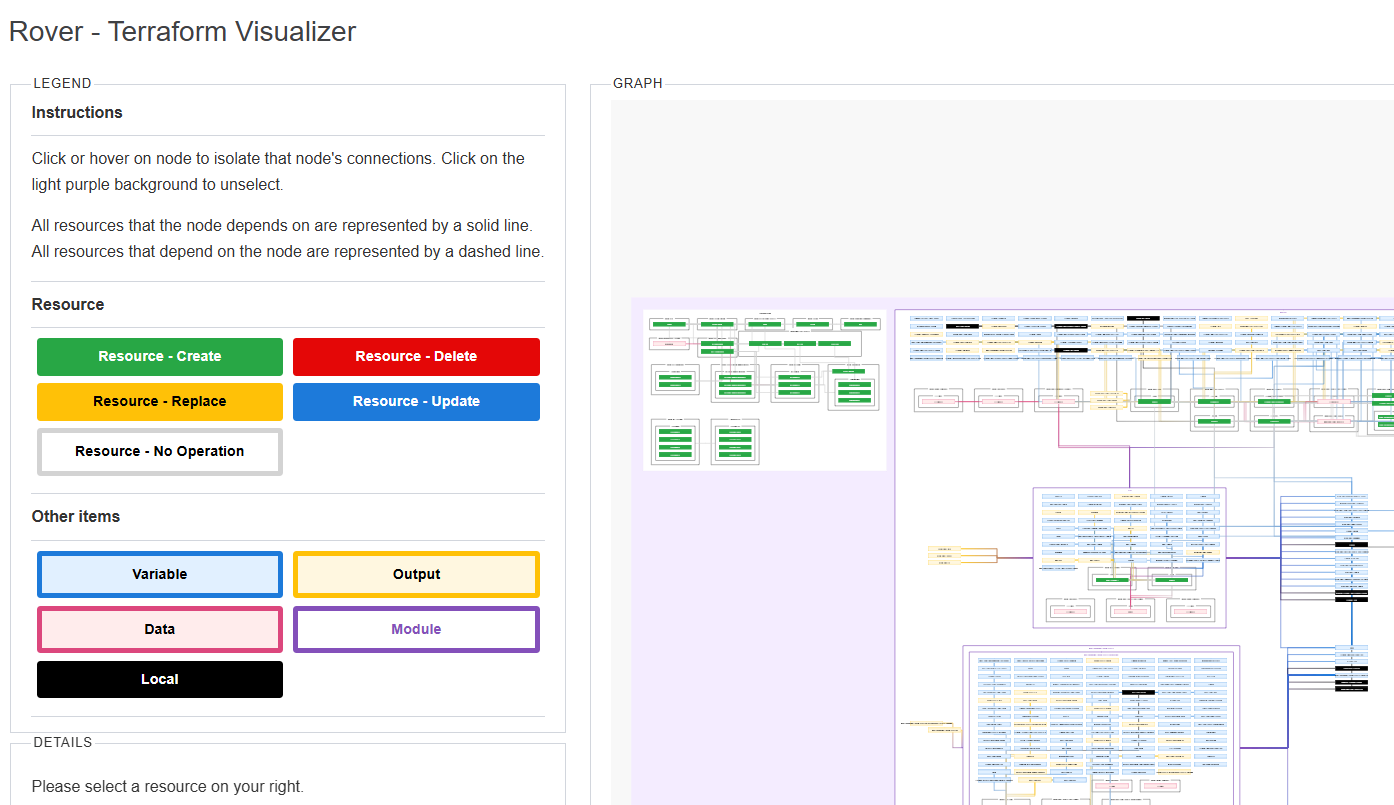This screenshot has width=1394, height=805.
Task: Click the Resource - Replace legend icon
Action: click(x=159, y=400)
